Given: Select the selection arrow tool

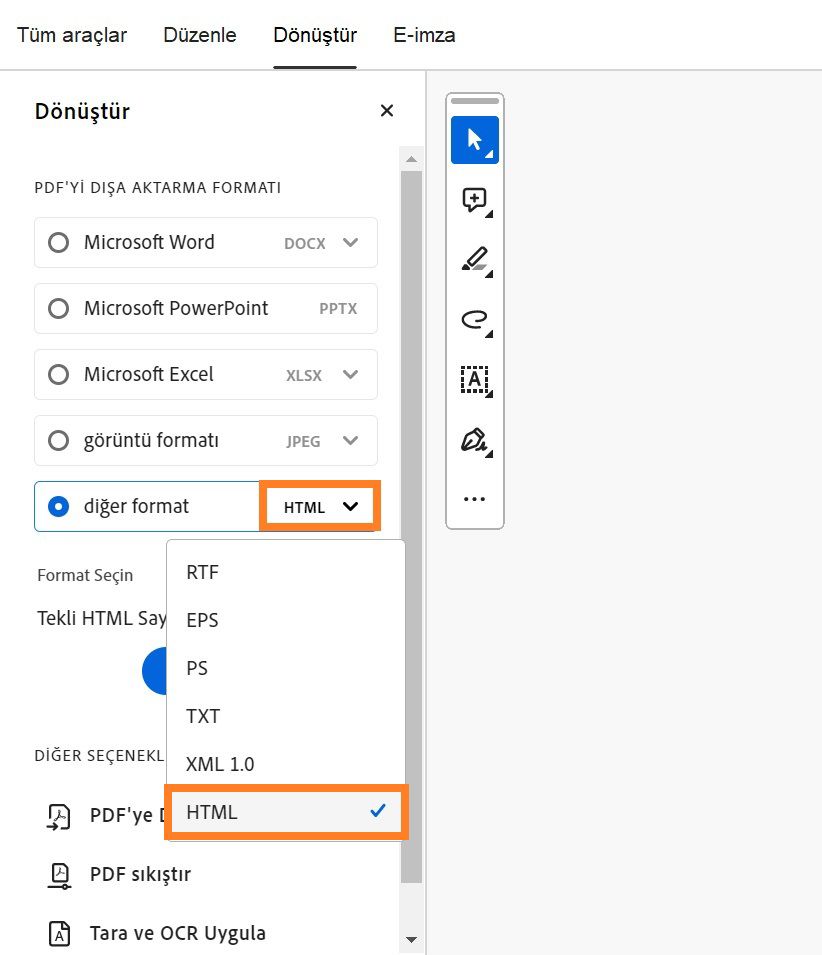Looking at the screenshot, I should pos(474,140).
